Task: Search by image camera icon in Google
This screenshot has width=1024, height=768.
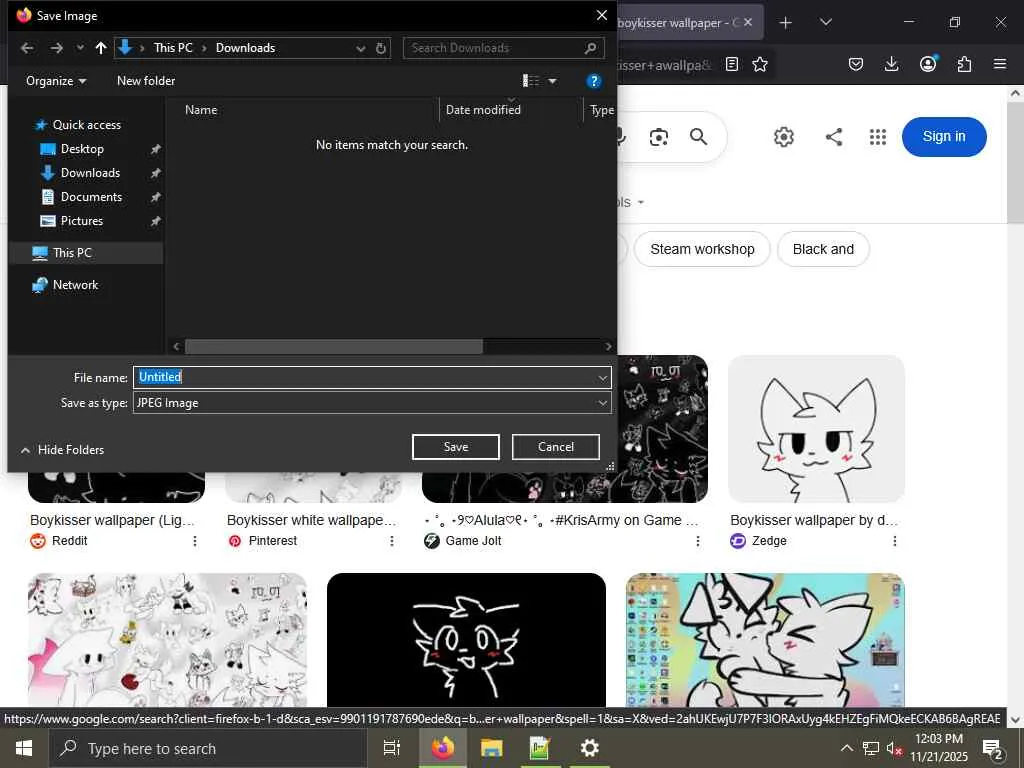Action: point(658,137)
